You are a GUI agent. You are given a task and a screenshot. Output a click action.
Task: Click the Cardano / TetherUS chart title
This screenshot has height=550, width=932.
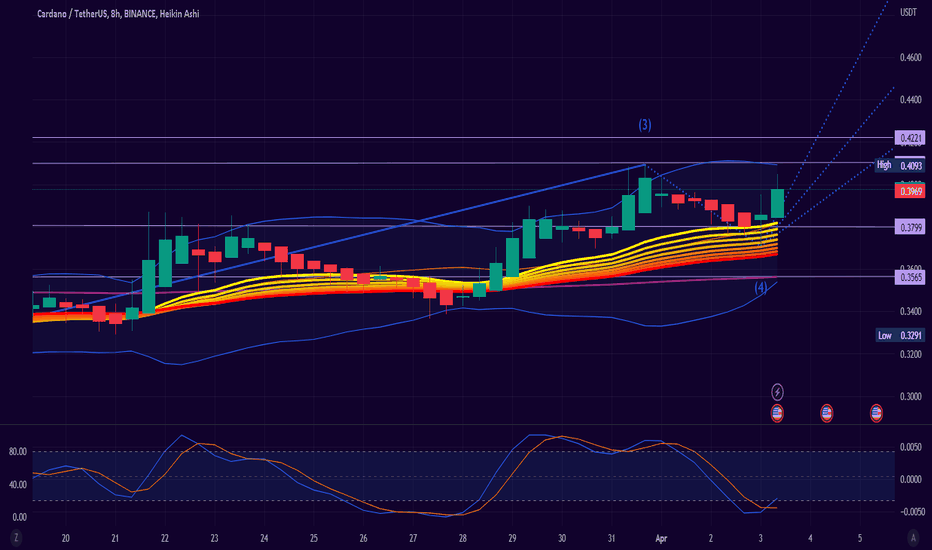(118, 14)
